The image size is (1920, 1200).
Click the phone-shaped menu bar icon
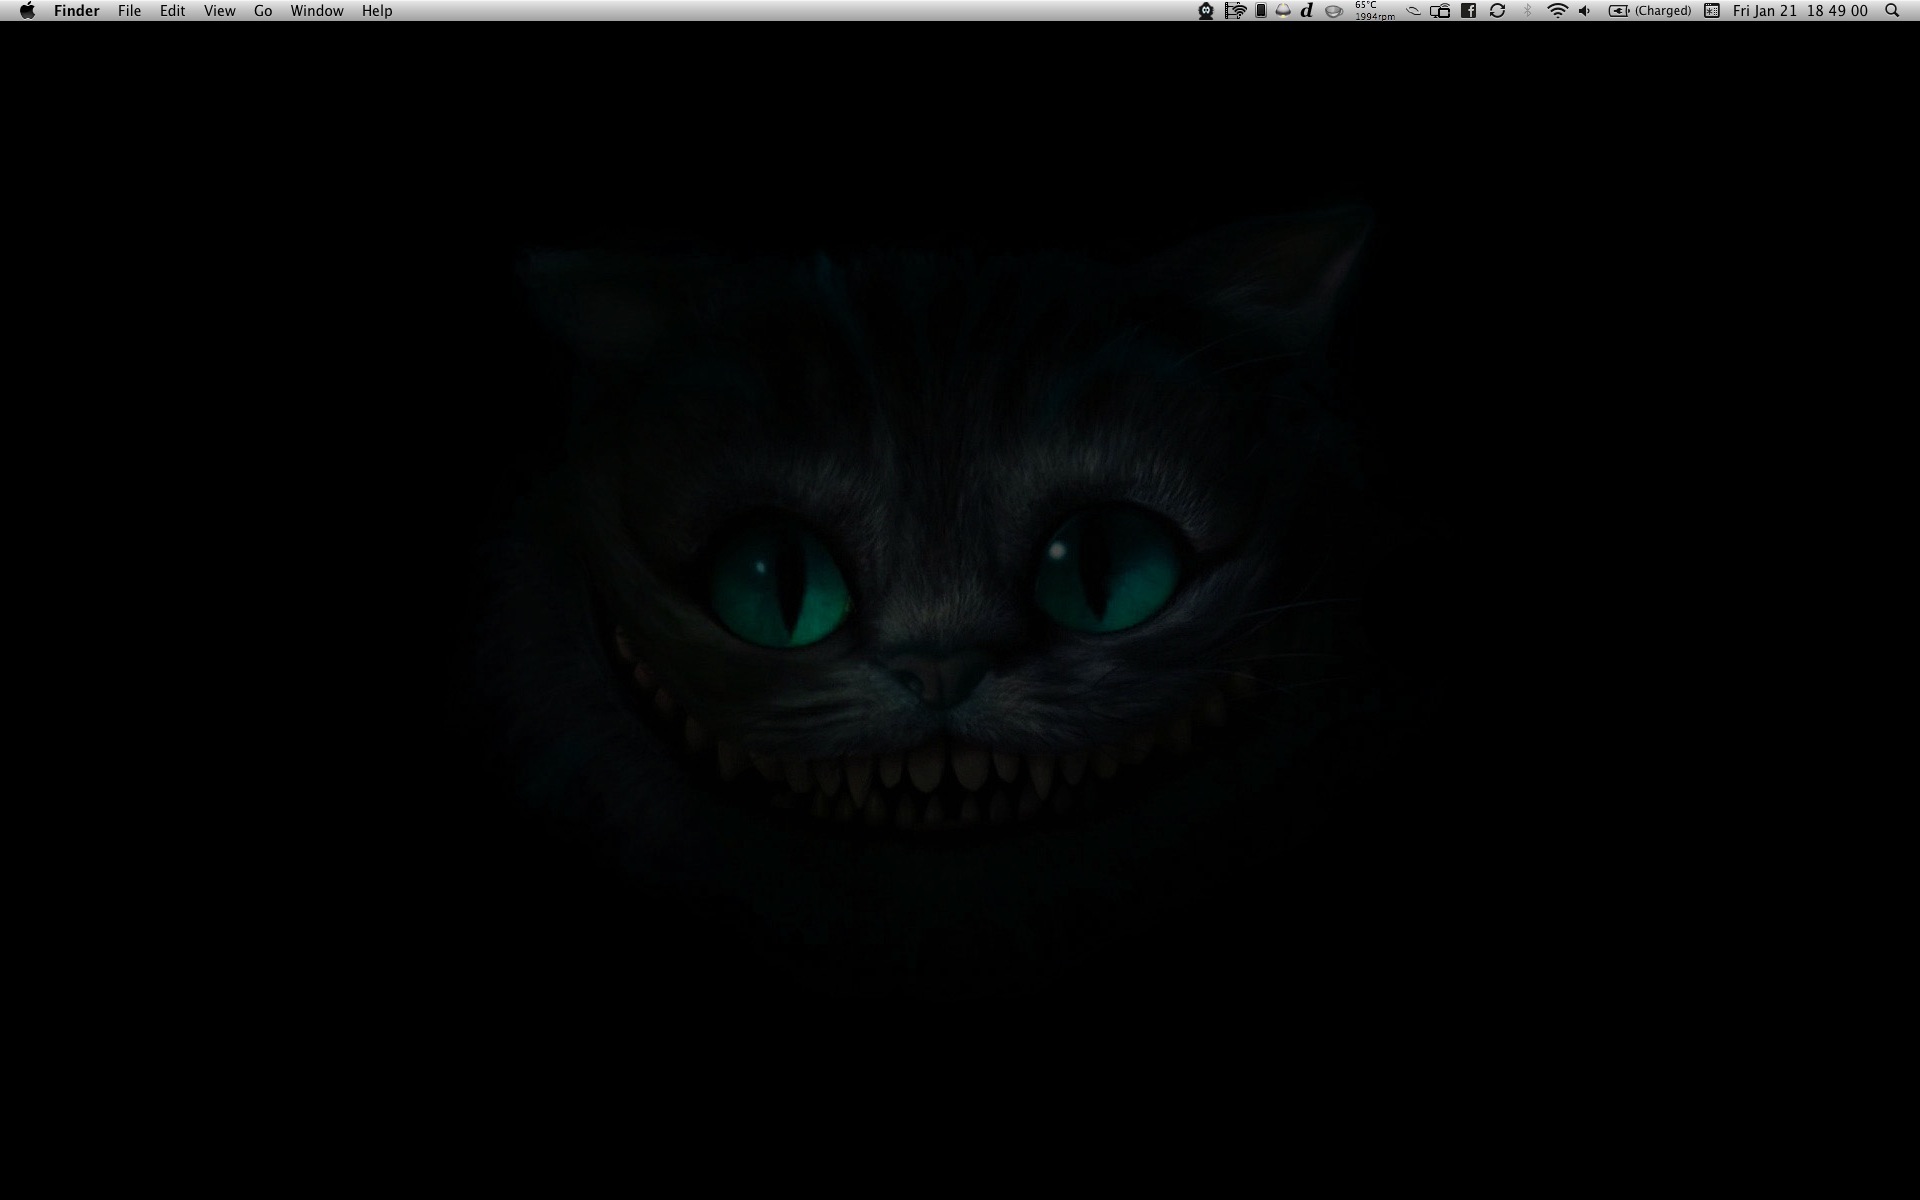tap(1261, 11)
